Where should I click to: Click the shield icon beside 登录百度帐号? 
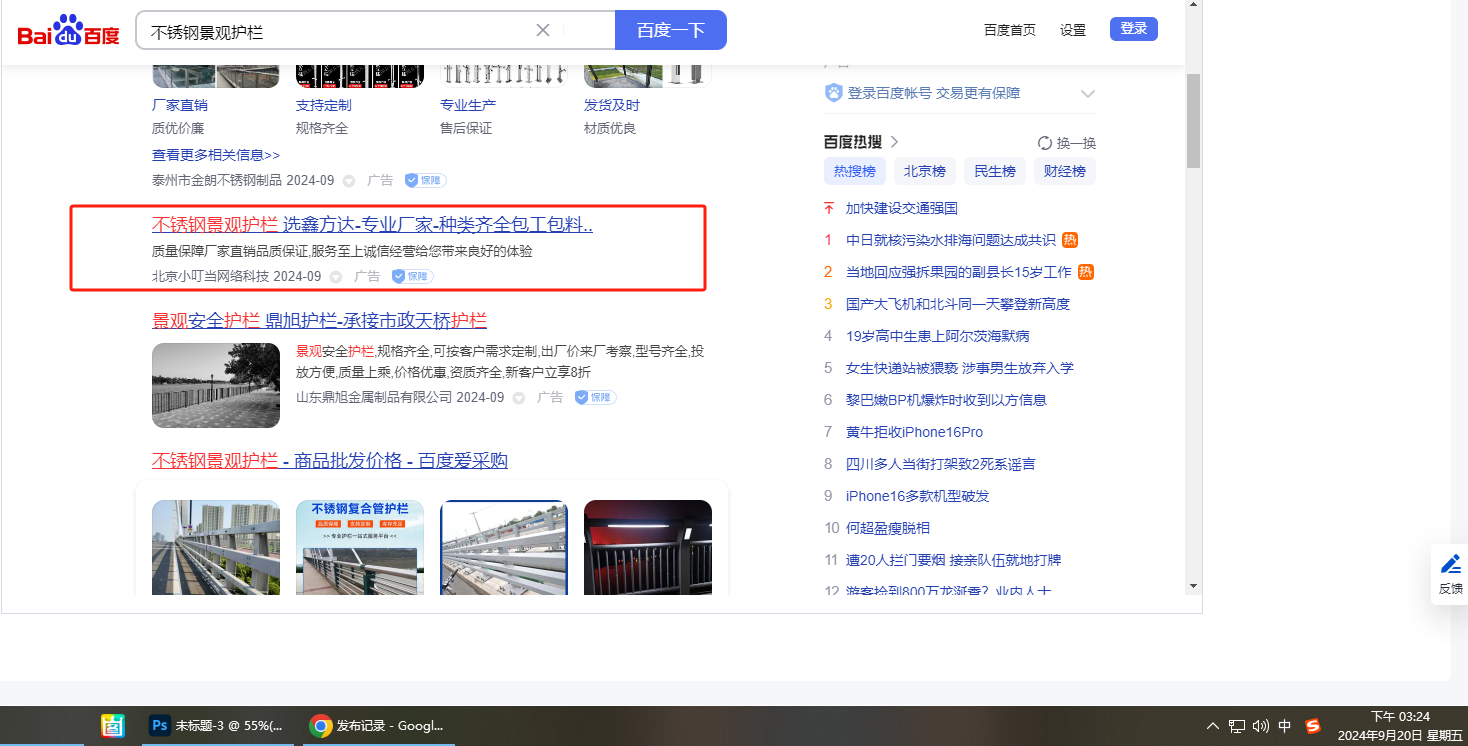pos(834,93)
